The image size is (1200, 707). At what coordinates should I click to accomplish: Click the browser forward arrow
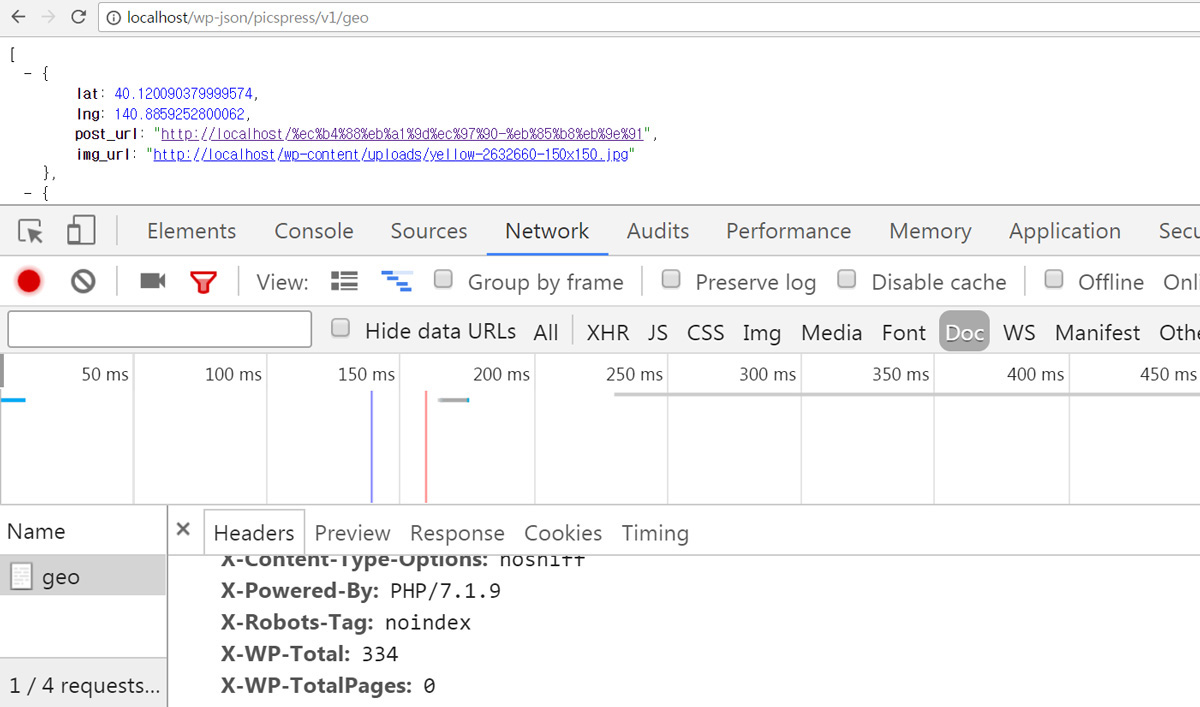click(48, 17)
